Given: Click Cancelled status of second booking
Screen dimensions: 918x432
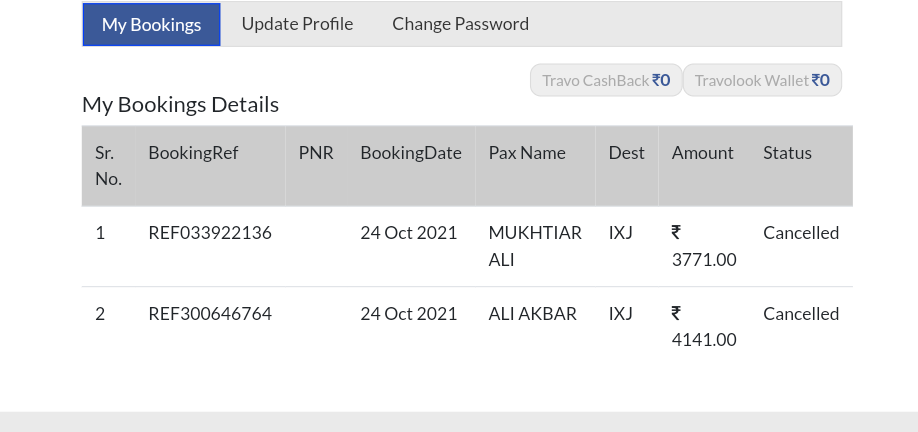Looking at the screenshot, I should [x=801, y=314].
